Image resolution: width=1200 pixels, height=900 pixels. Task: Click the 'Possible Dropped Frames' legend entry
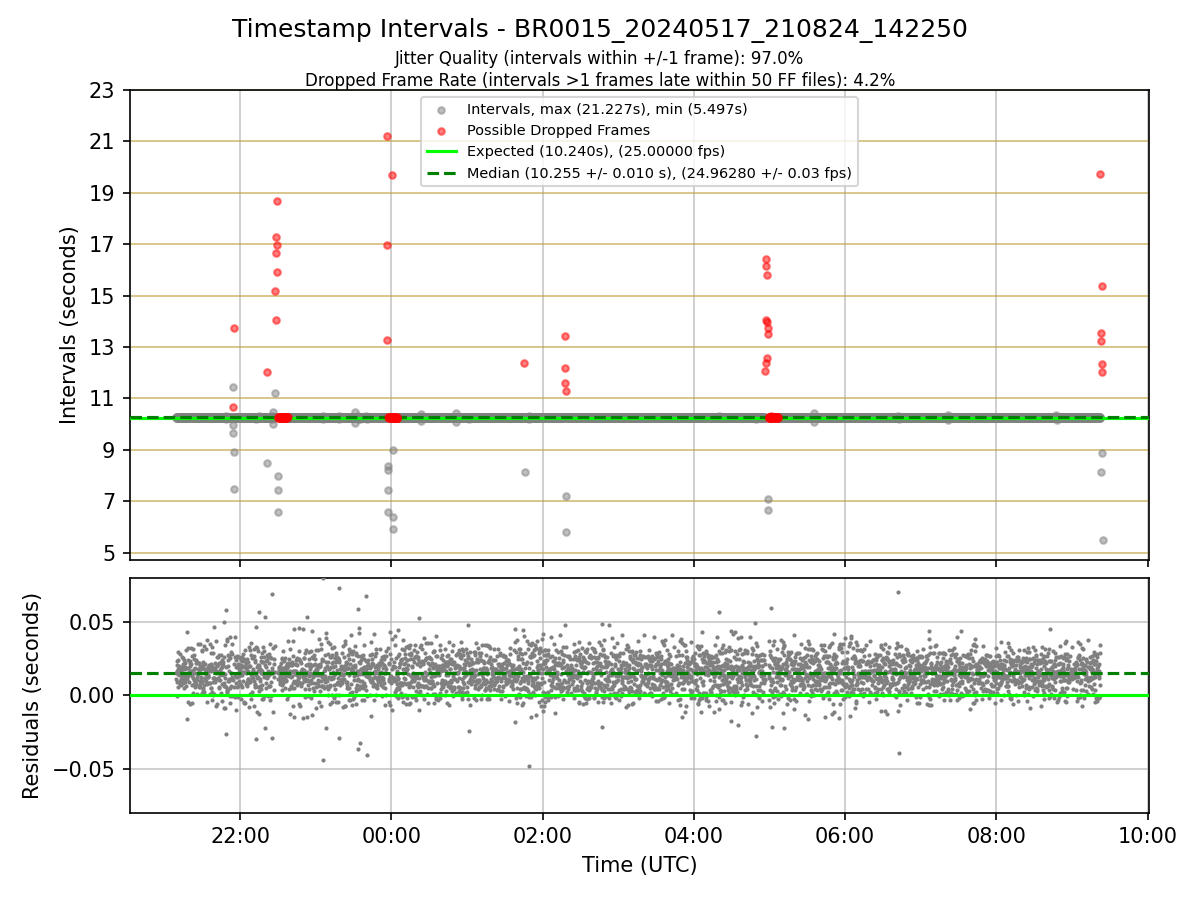(558, 130)
